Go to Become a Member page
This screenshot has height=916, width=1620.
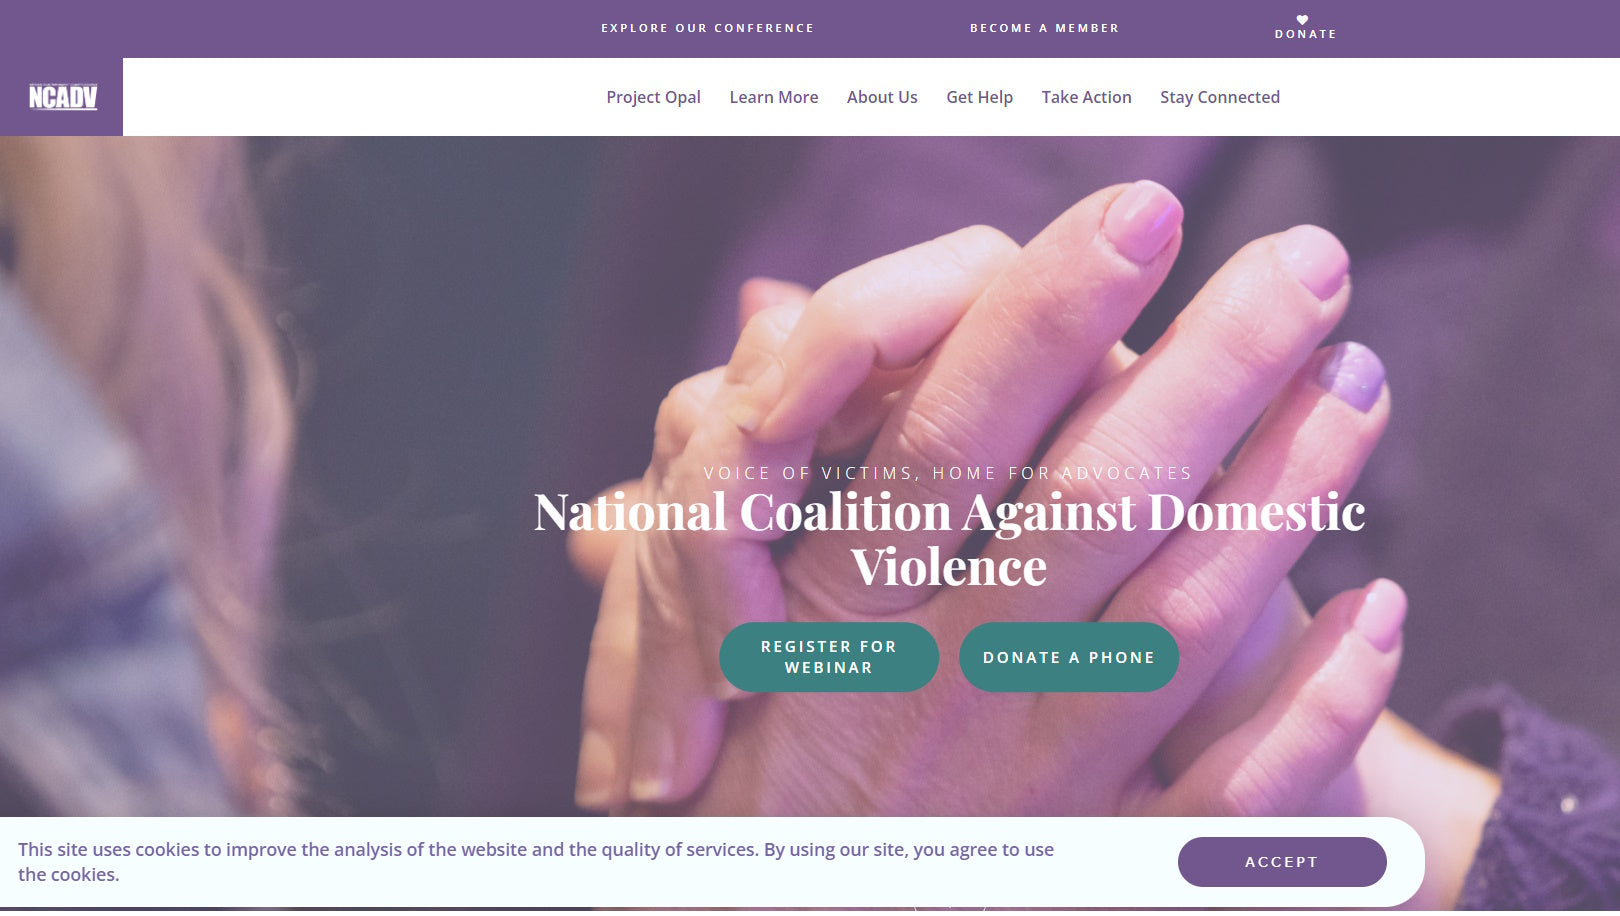point(1044,28)
